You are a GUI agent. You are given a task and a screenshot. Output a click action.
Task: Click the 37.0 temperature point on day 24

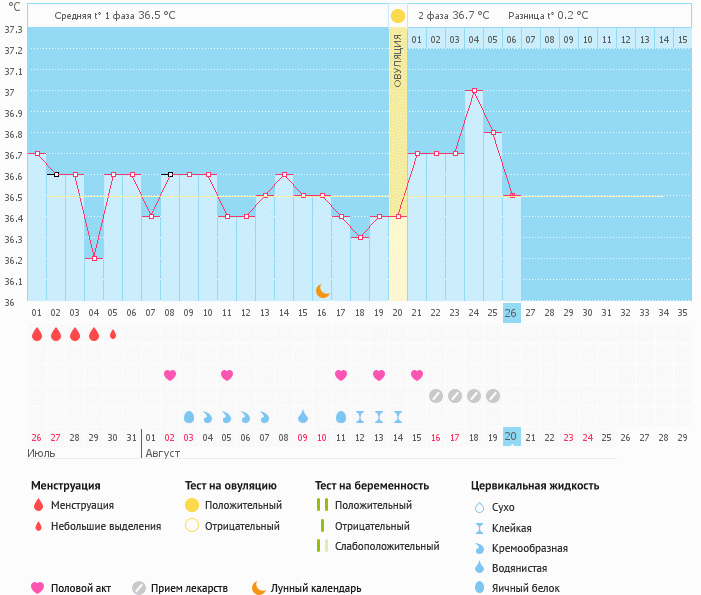474,90
